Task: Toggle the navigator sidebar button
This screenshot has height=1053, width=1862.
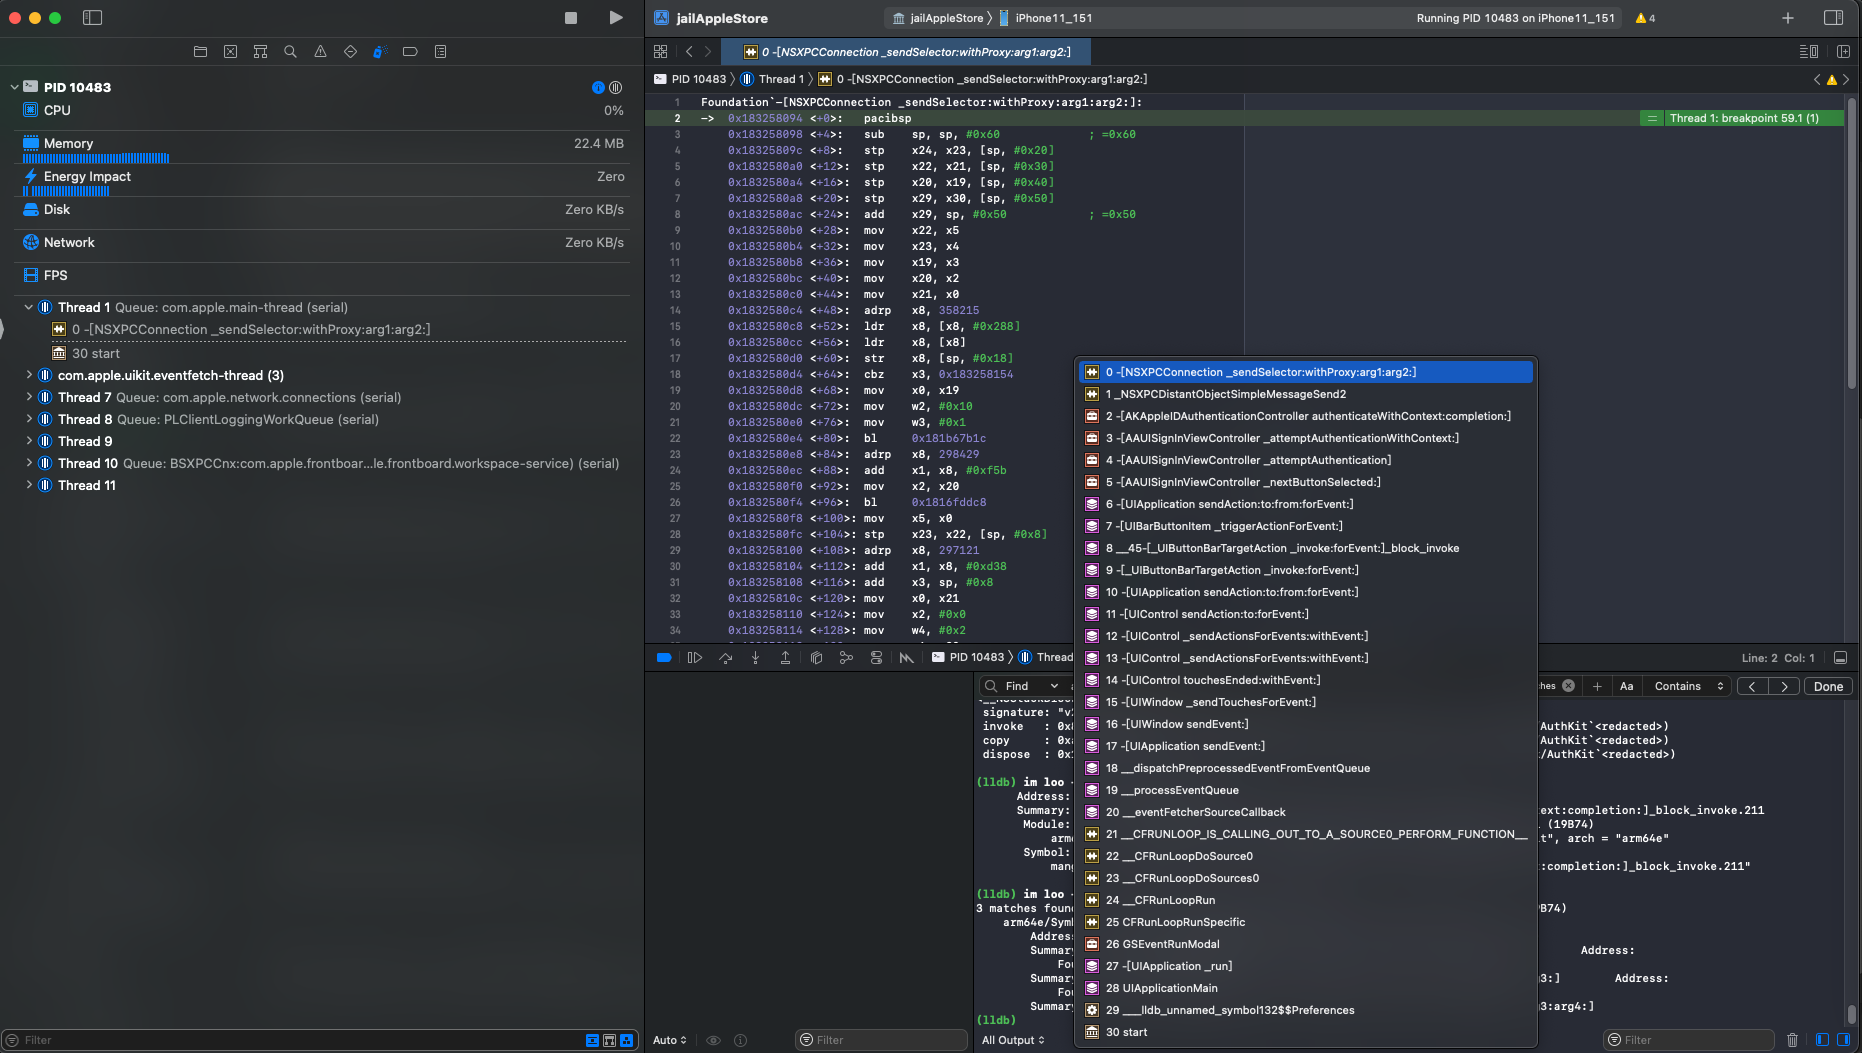Action: point(92,18)
